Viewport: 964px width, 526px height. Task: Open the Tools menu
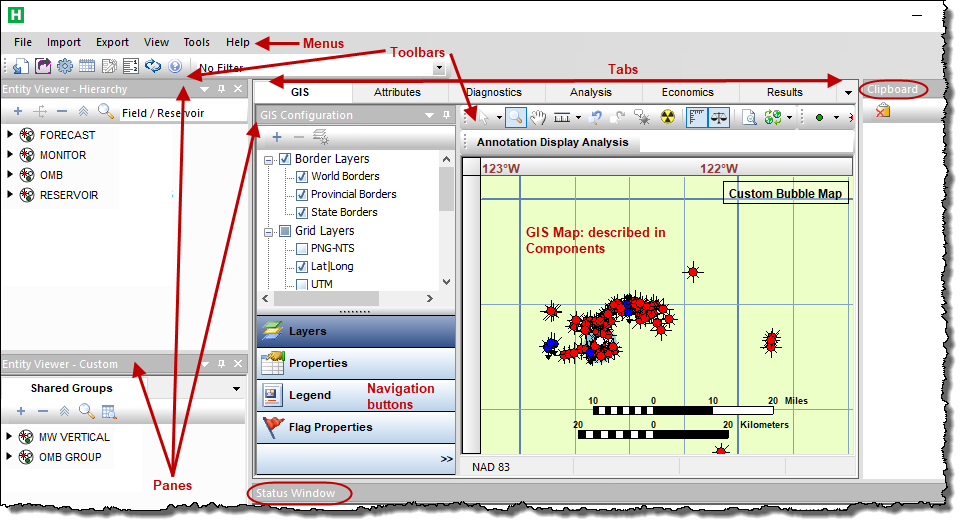pos(197,42)
